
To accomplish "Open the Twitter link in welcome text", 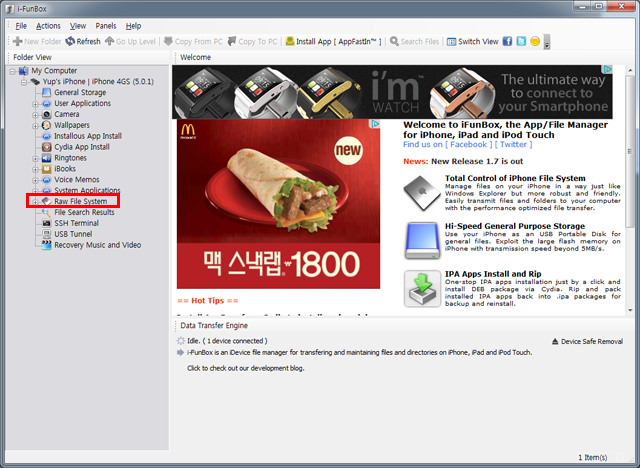I will (513, 144).
